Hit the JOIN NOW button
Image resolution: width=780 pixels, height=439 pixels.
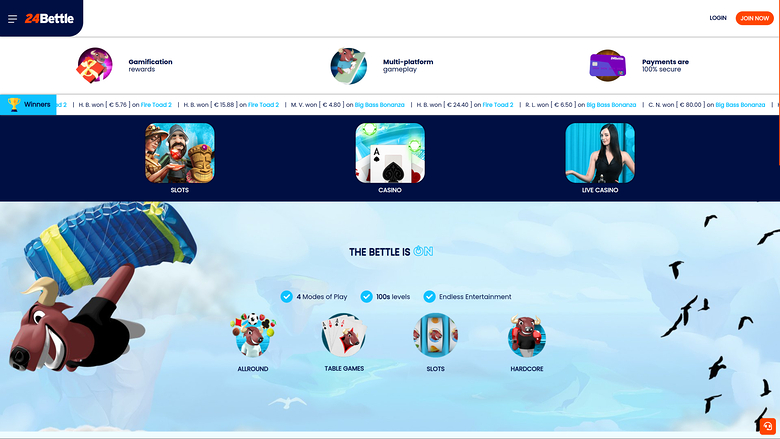coord(755,18)
